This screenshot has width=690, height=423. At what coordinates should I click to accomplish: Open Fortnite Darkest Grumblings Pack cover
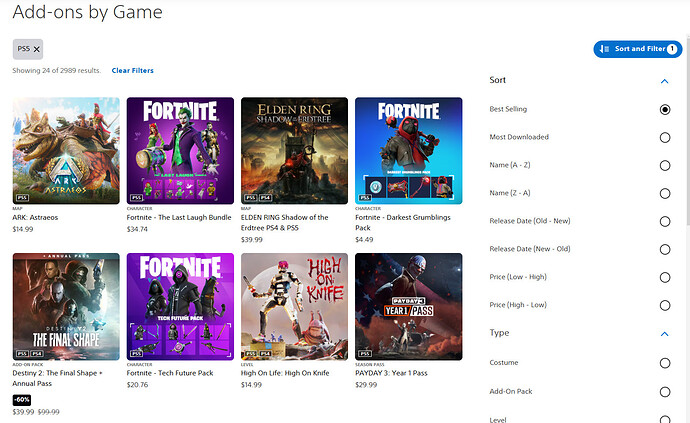[409, 151]
